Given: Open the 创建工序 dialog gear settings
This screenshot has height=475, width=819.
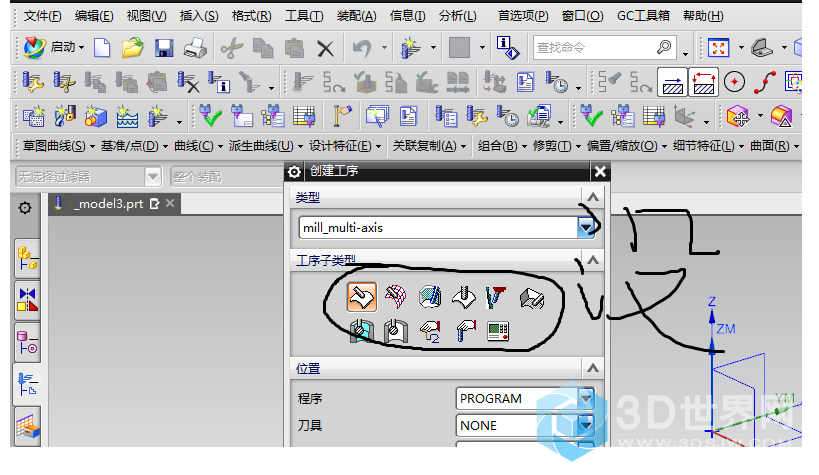Looking at the screenshot, I should pyautogui.click(x=294, y=171).
